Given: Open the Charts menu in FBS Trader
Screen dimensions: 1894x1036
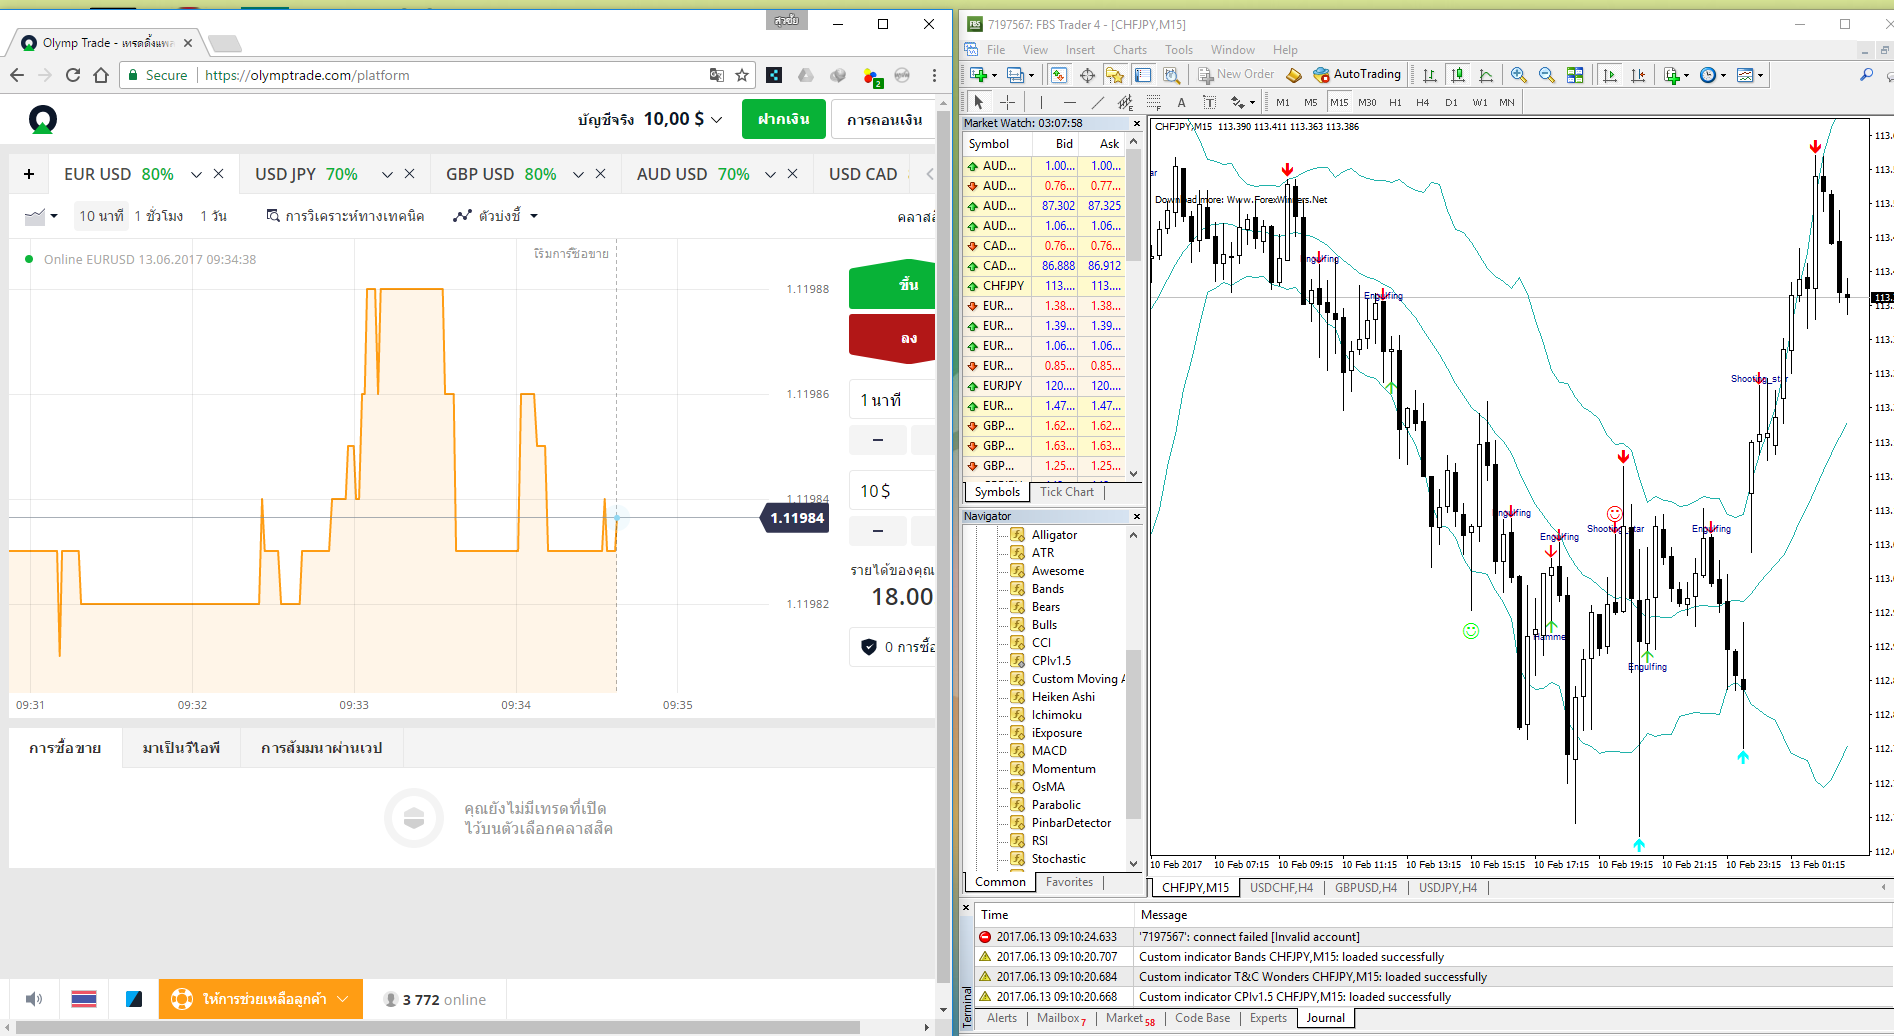Looking at the screenshot, I should coord(1130,50).
